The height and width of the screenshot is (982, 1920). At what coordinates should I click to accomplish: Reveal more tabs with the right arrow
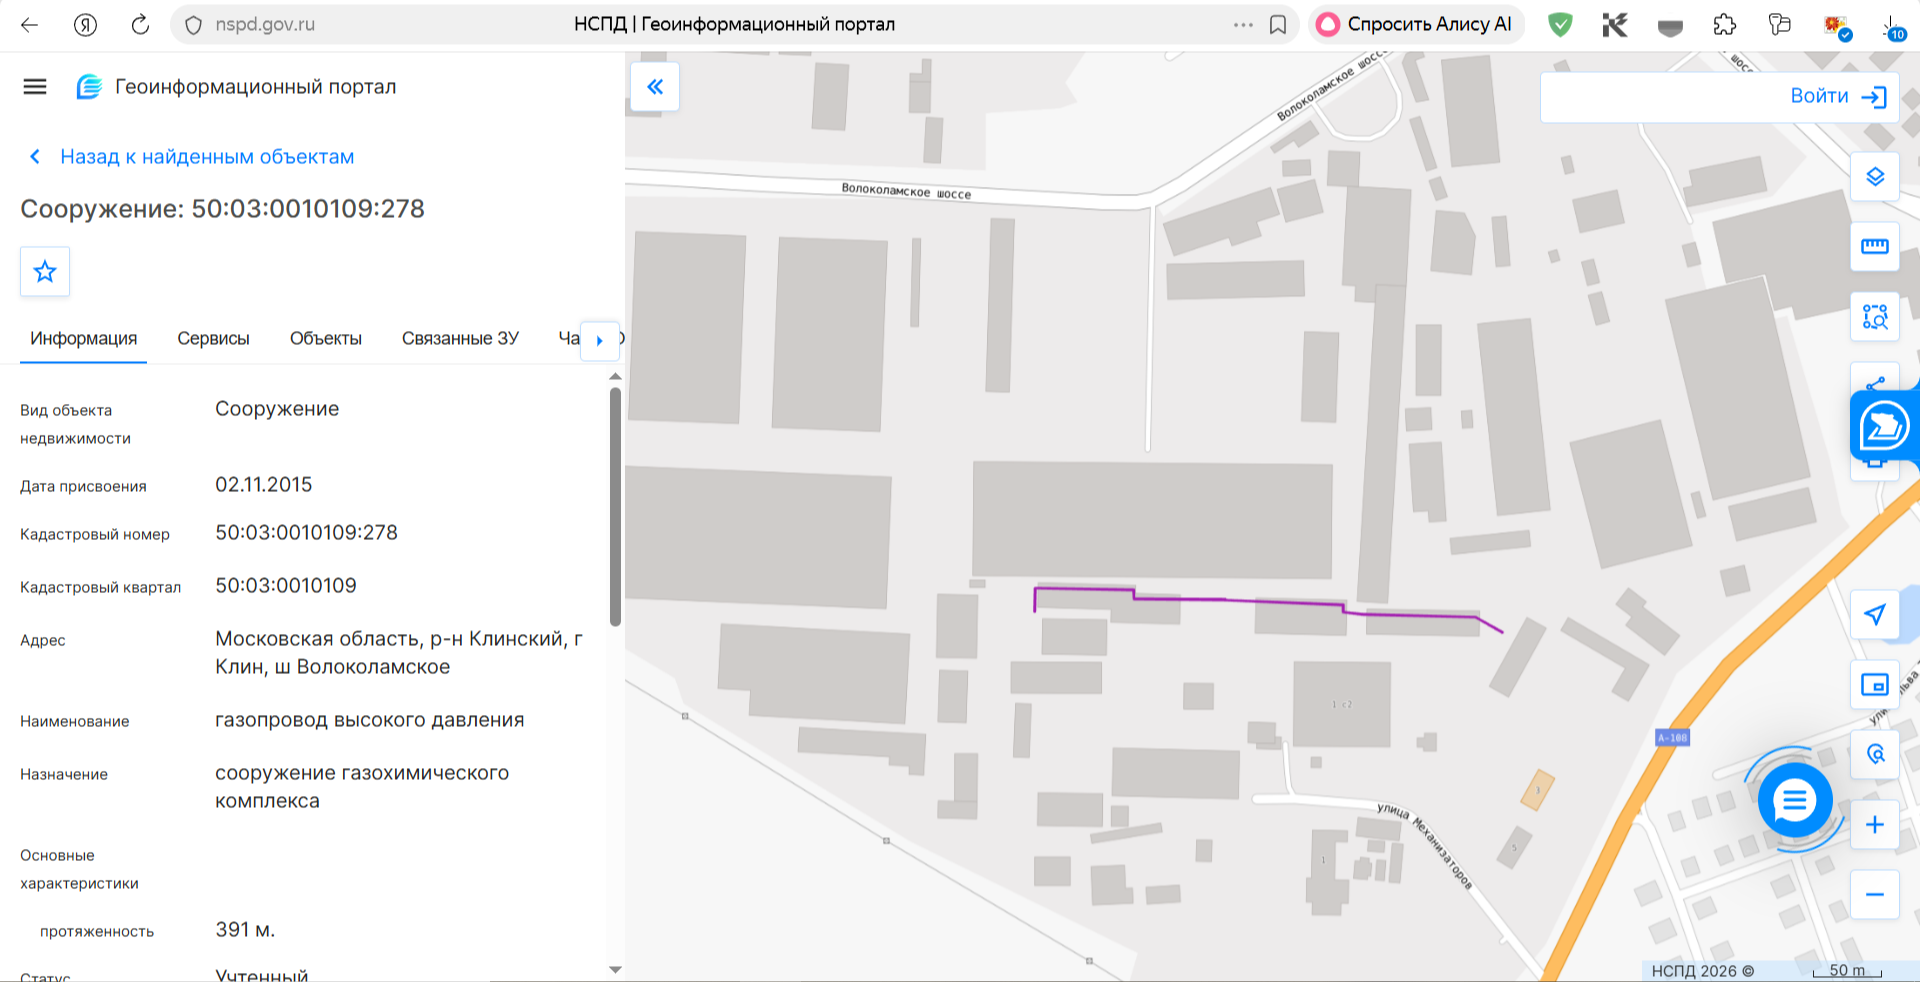(x=600, y=339)
